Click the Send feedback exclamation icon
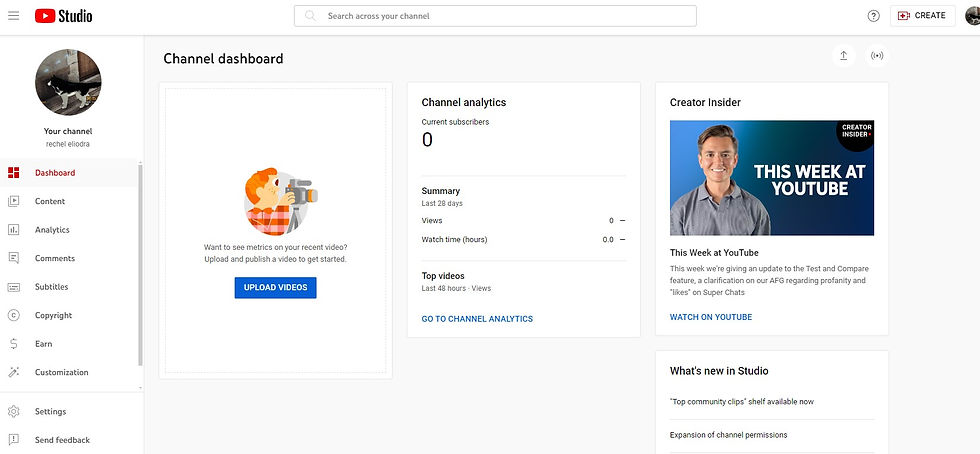Viewport: 980px width, 454px height. click(x=14, y=440)
